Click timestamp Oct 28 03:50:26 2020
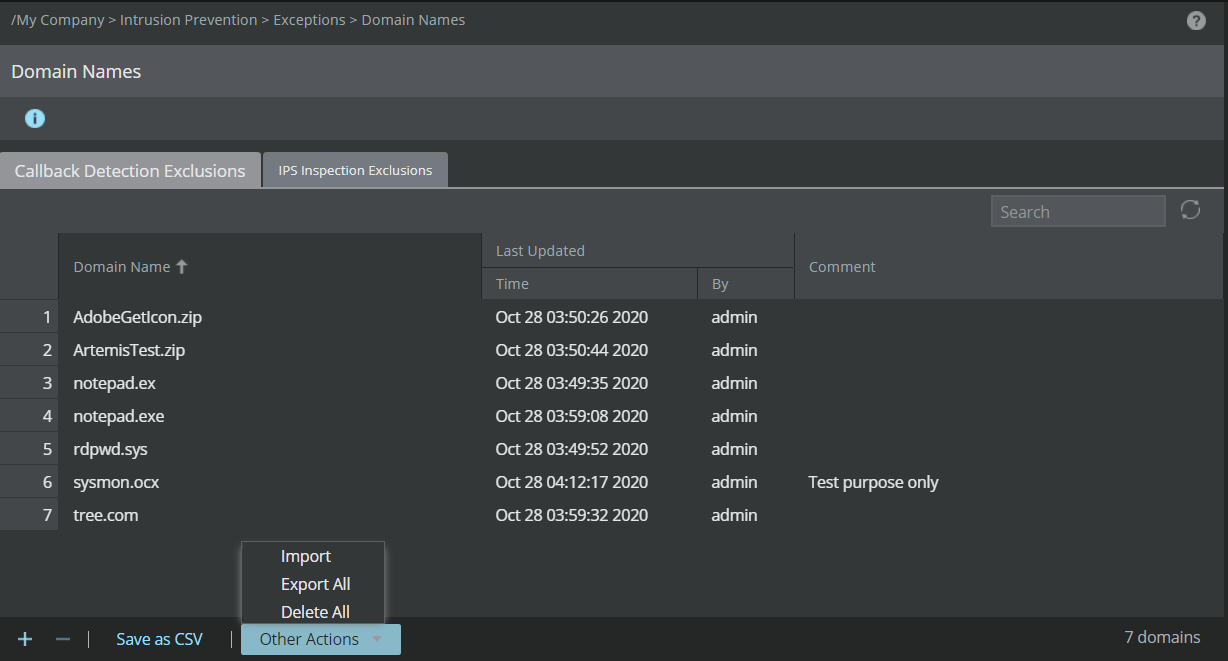This screenshot has width=1228, height=661. 572,317
